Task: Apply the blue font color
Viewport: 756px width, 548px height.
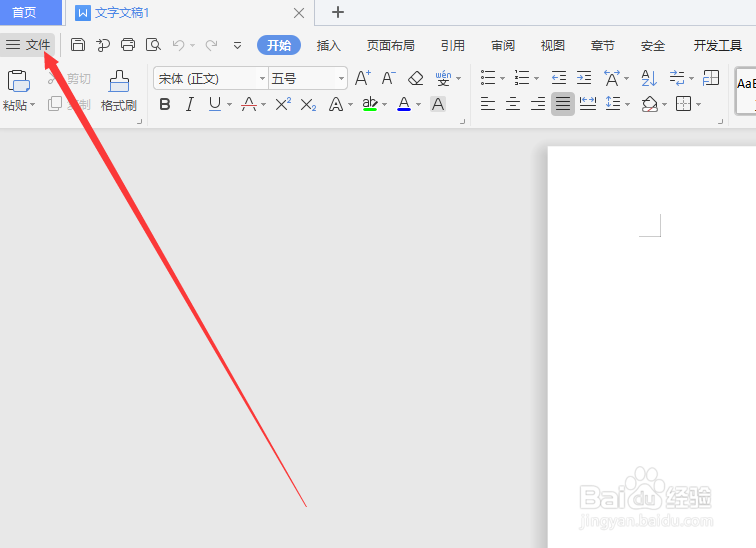Action: tap(404, 104)
